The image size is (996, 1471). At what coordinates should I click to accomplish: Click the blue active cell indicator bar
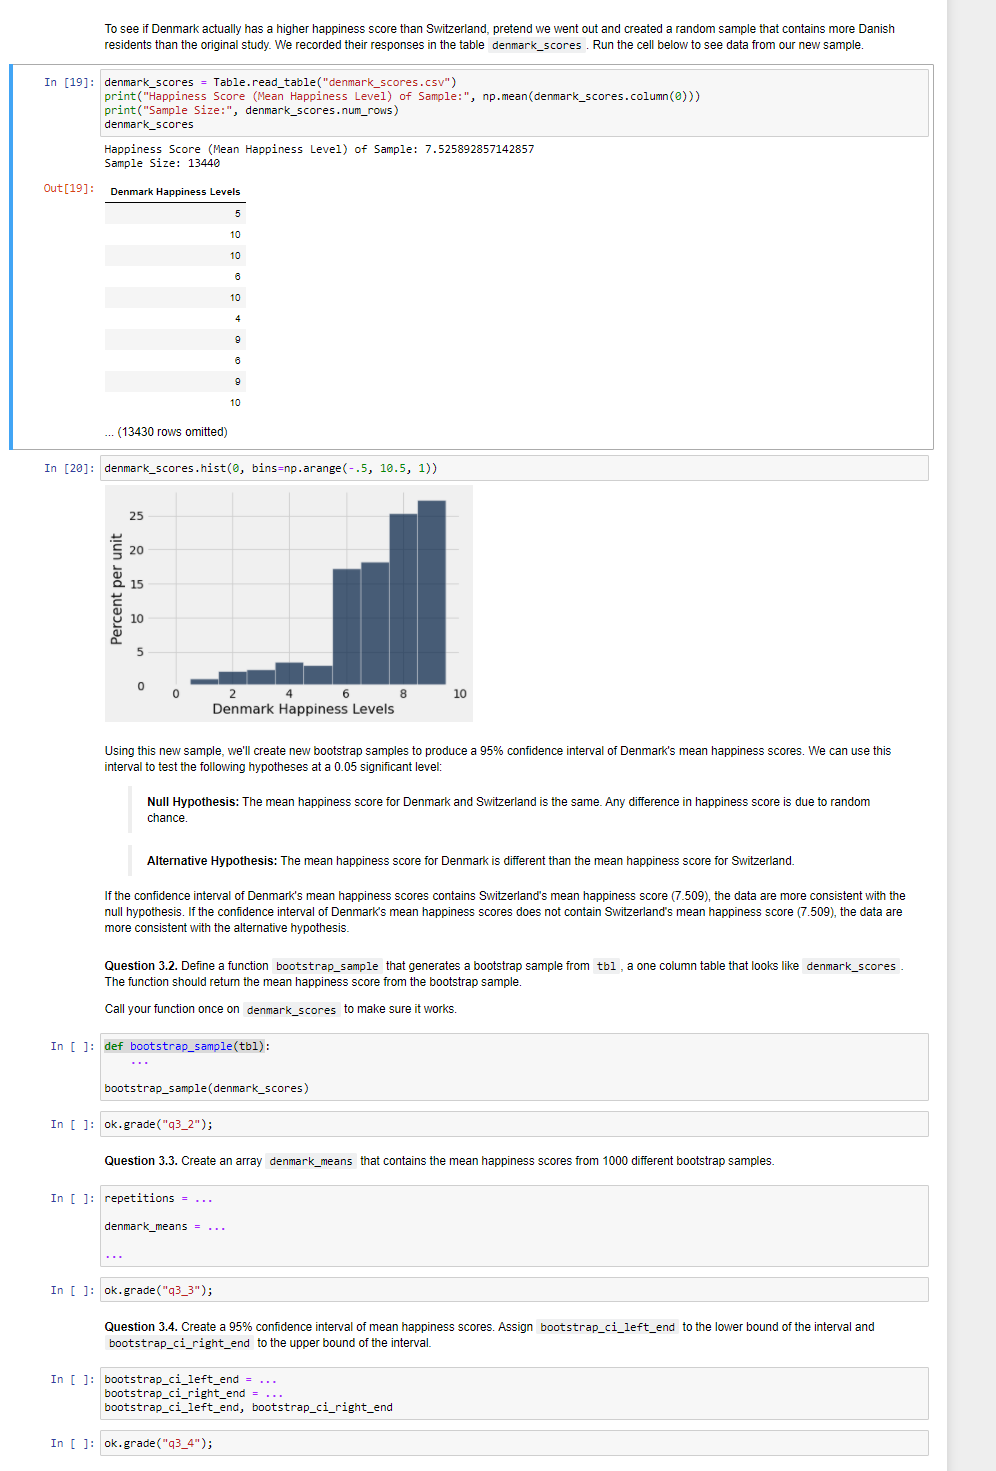tap(11, 257)
